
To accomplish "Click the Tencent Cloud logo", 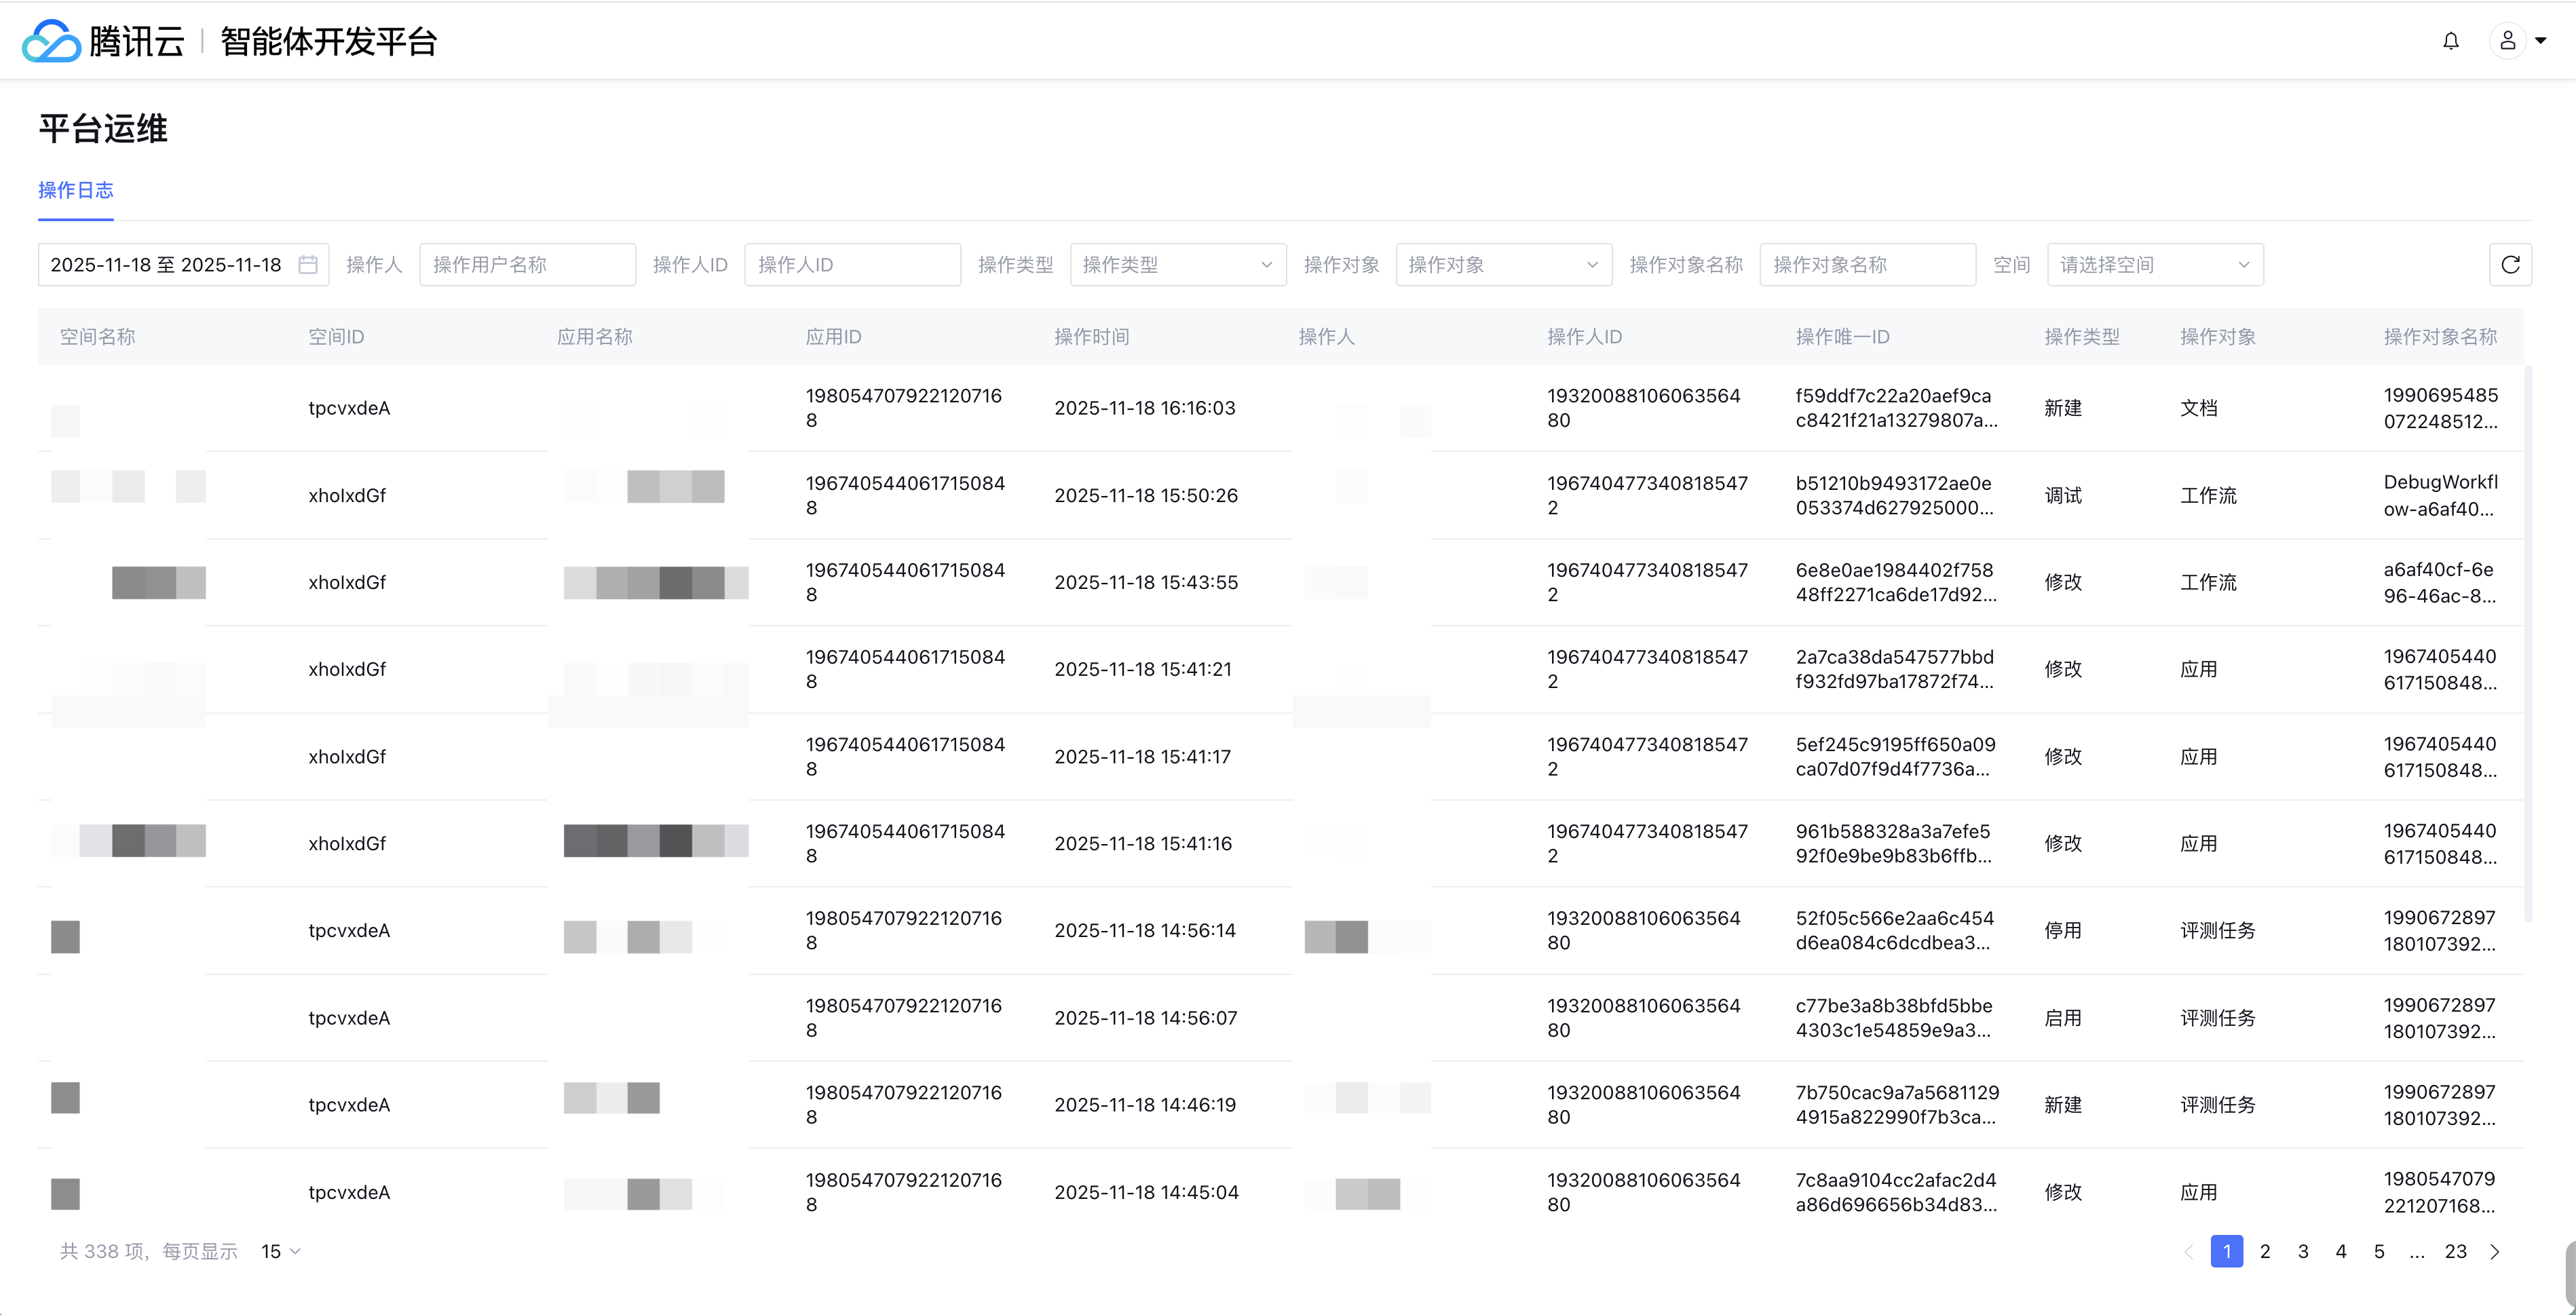I will coord(52,41).
